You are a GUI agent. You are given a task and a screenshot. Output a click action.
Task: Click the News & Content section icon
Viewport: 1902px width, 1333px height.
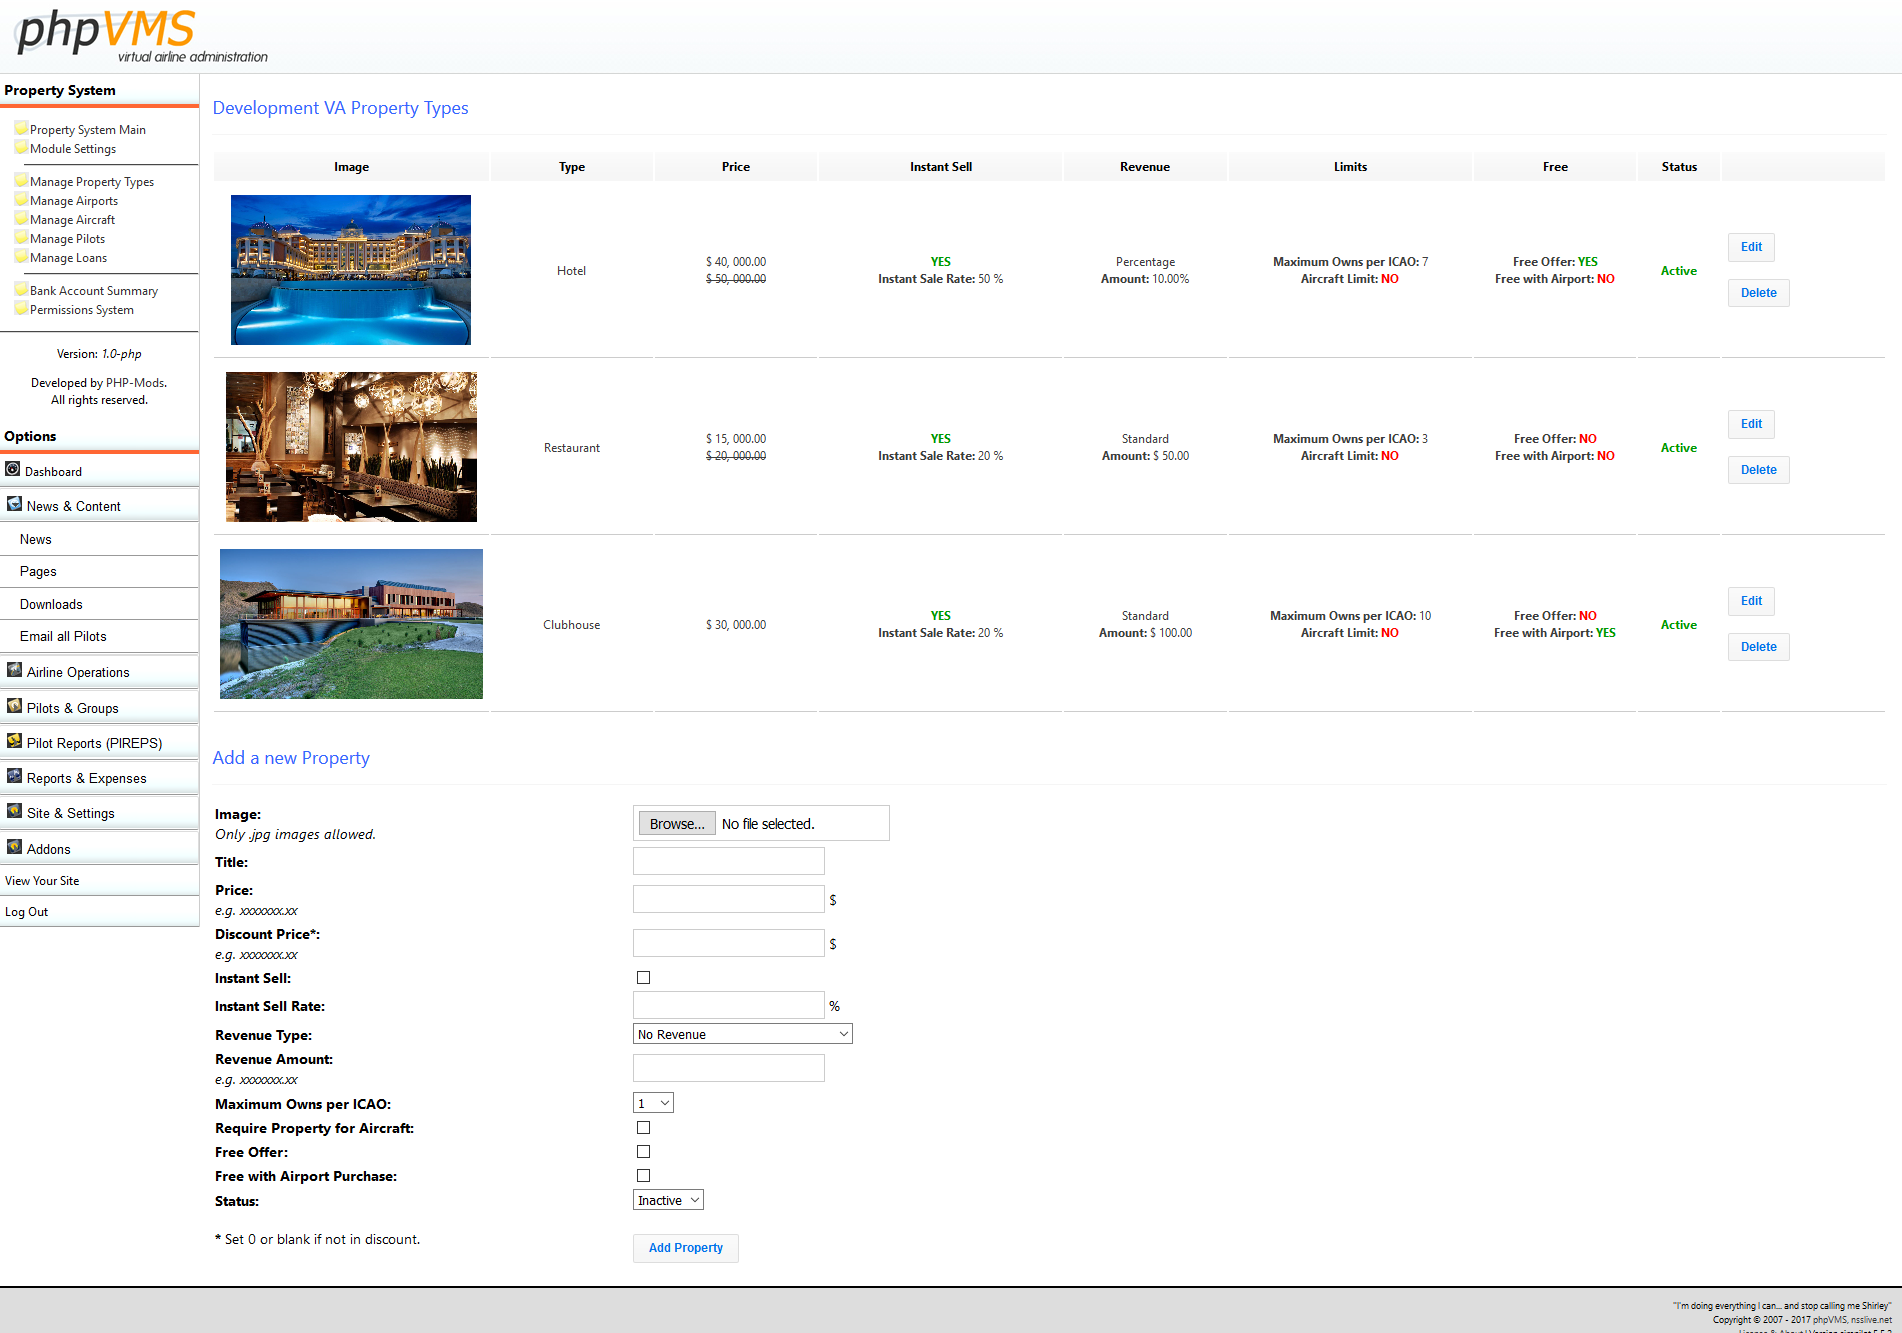[14, 504]
